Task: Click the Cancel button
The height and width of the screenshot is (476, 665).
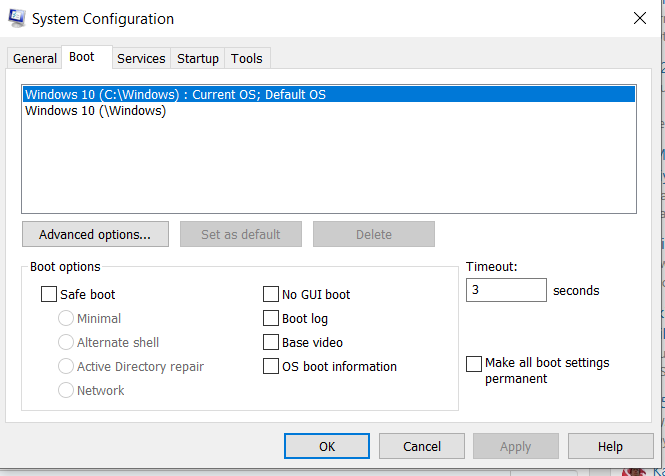Action: click(x=422, y=447)
